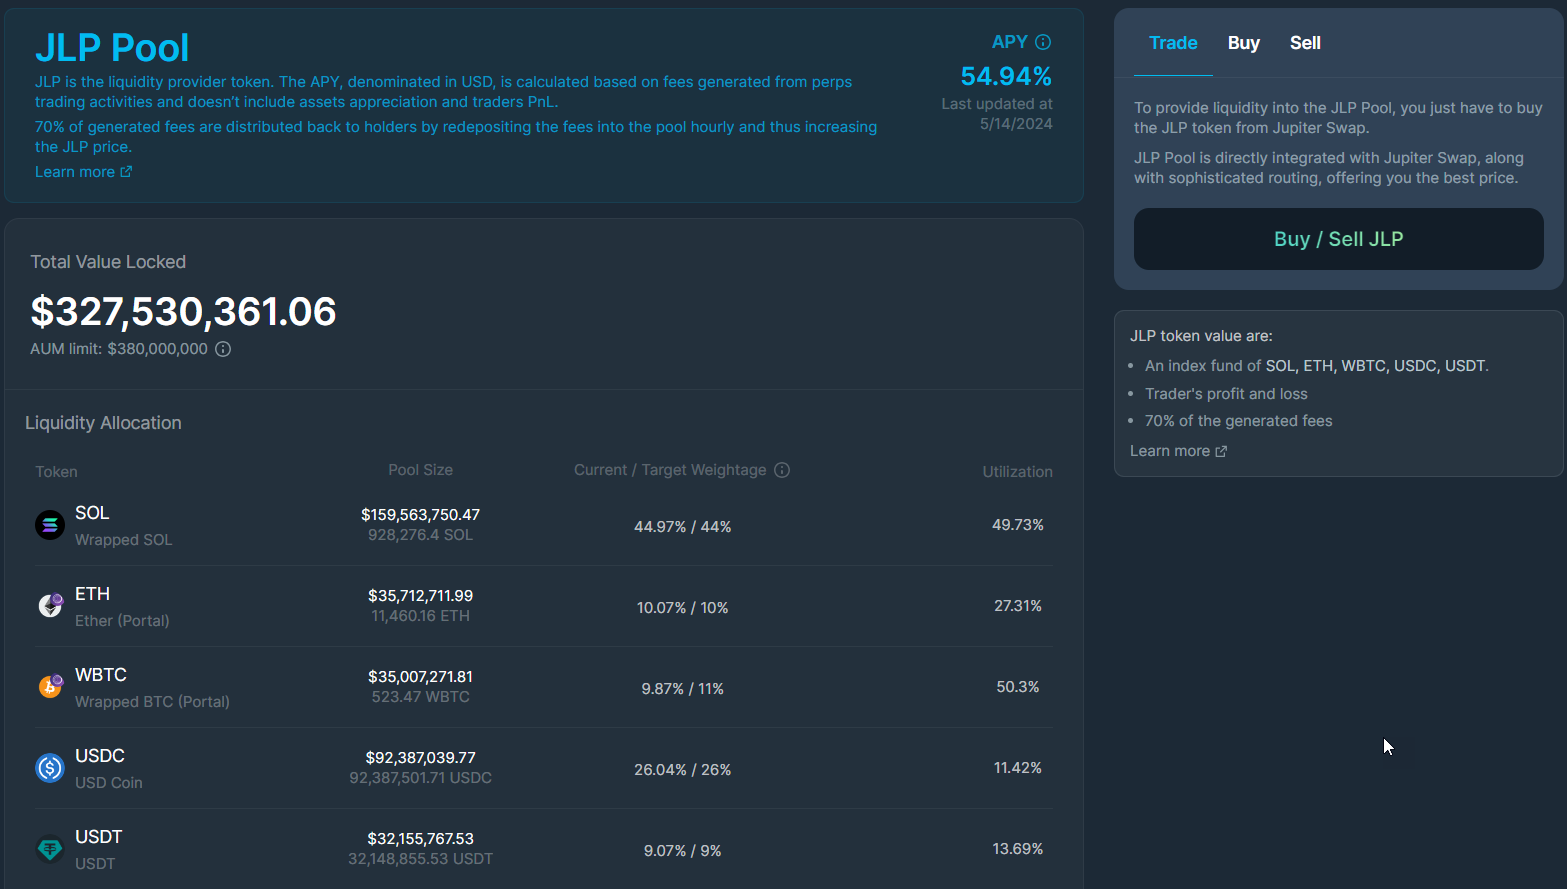This screenshot has width=1567, height=889.
Task: Open the Sell tab
Action: pyautogui.click(x=1305, y=43)
